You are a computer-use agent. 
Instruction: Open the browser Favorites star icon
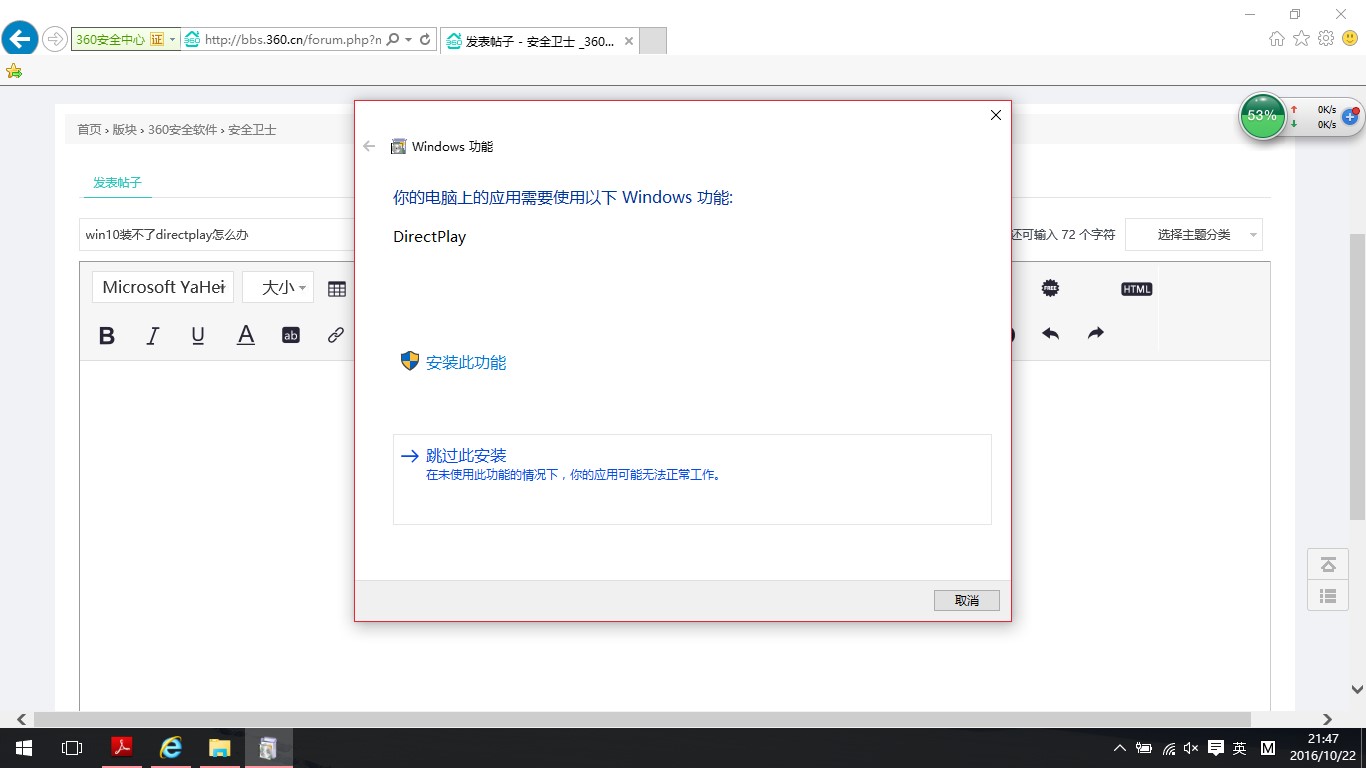1301,39
